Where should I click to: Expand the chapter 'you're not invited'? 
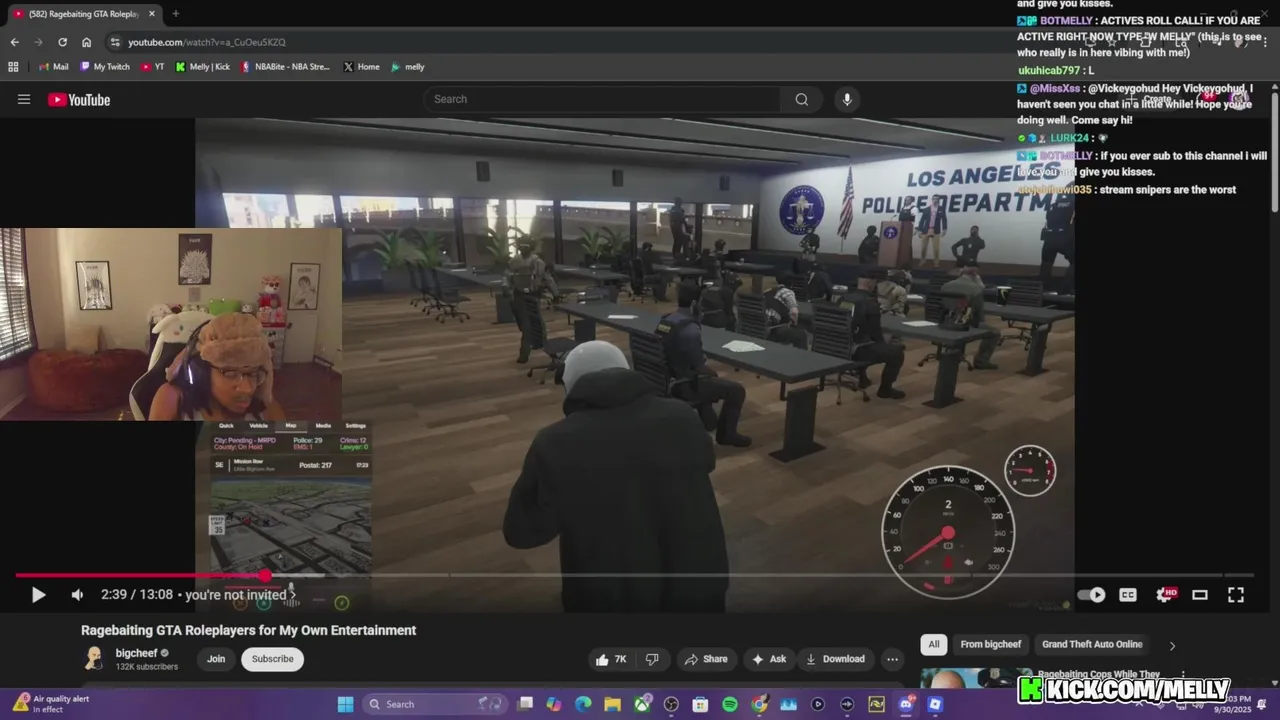tap(240, 595)
